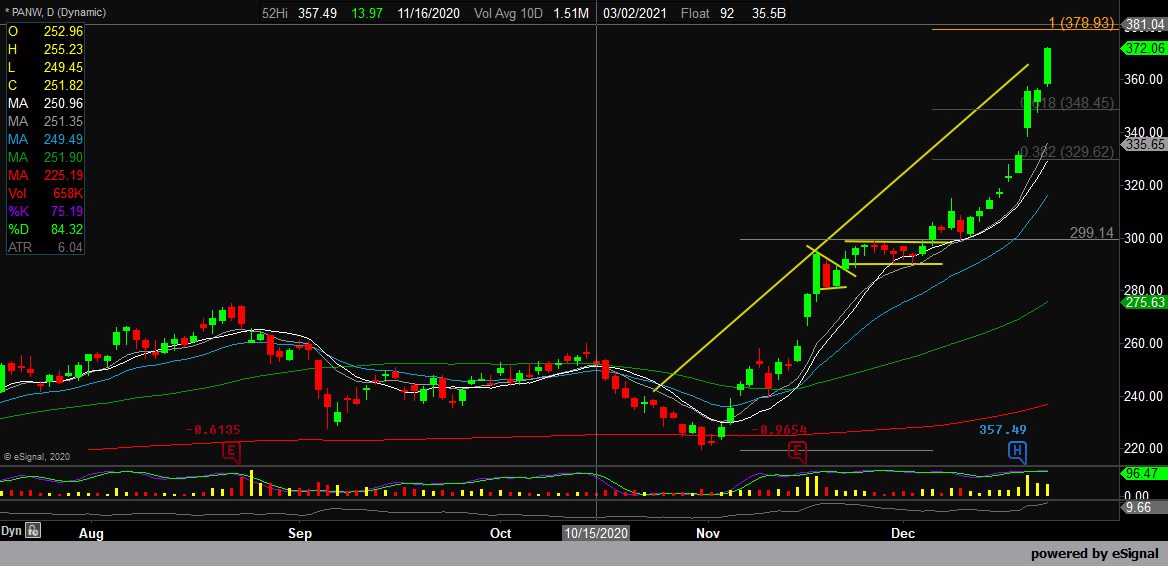Click the %D value 84.32

click(x=67, y=229)
